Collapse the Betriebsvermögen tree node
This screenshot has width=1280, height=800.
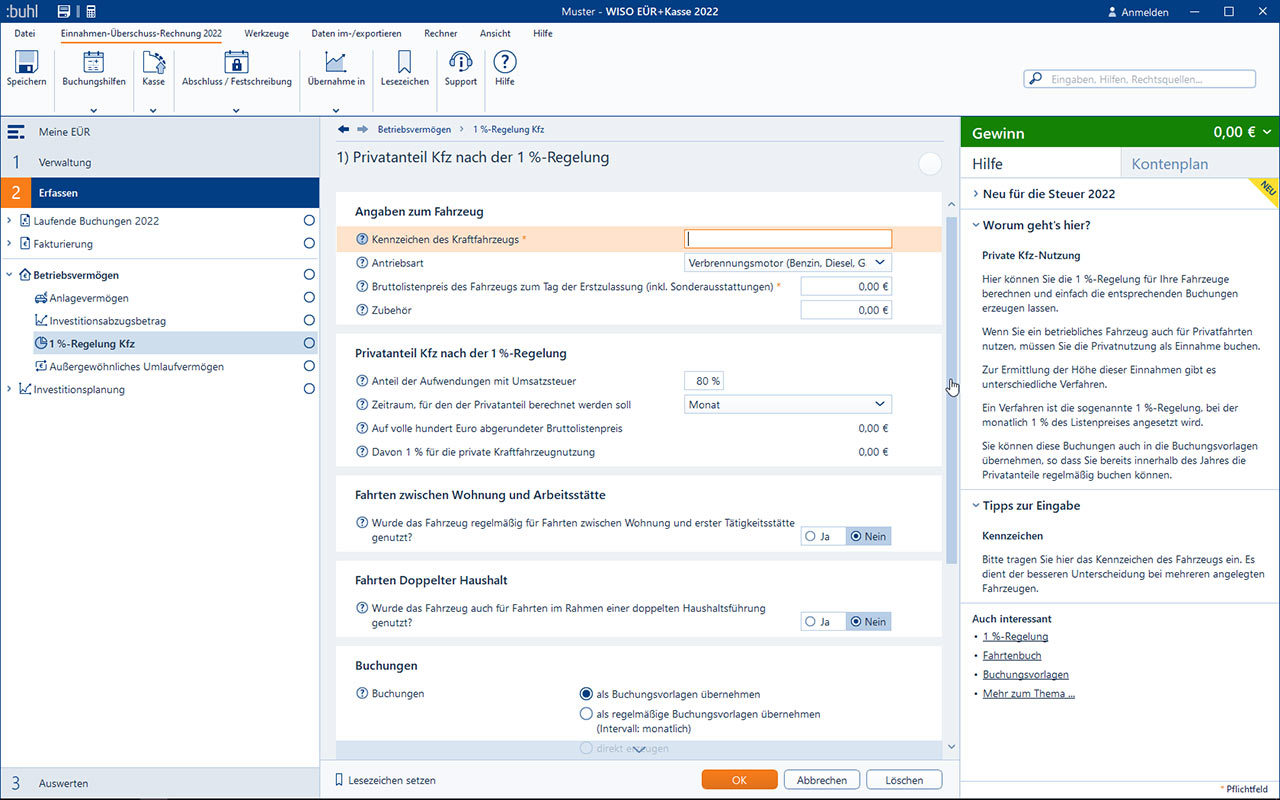pyautogui.click(x=10, y=275)
